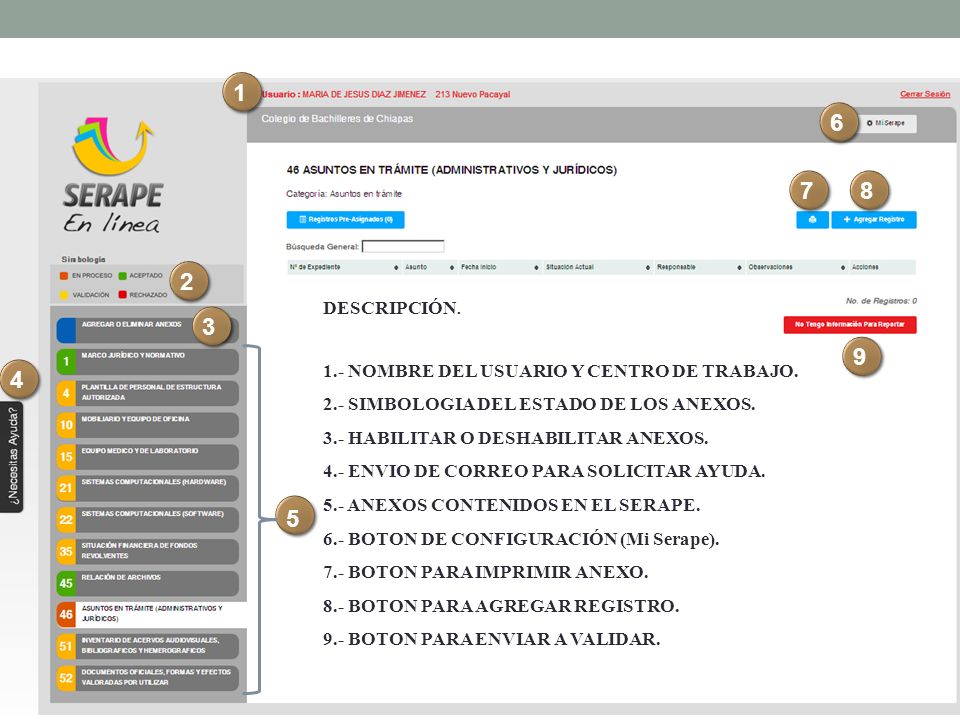Open annex 52 Documentos Oficiales
This screenshot has width=960, height=720.
[x=147, y=678]
